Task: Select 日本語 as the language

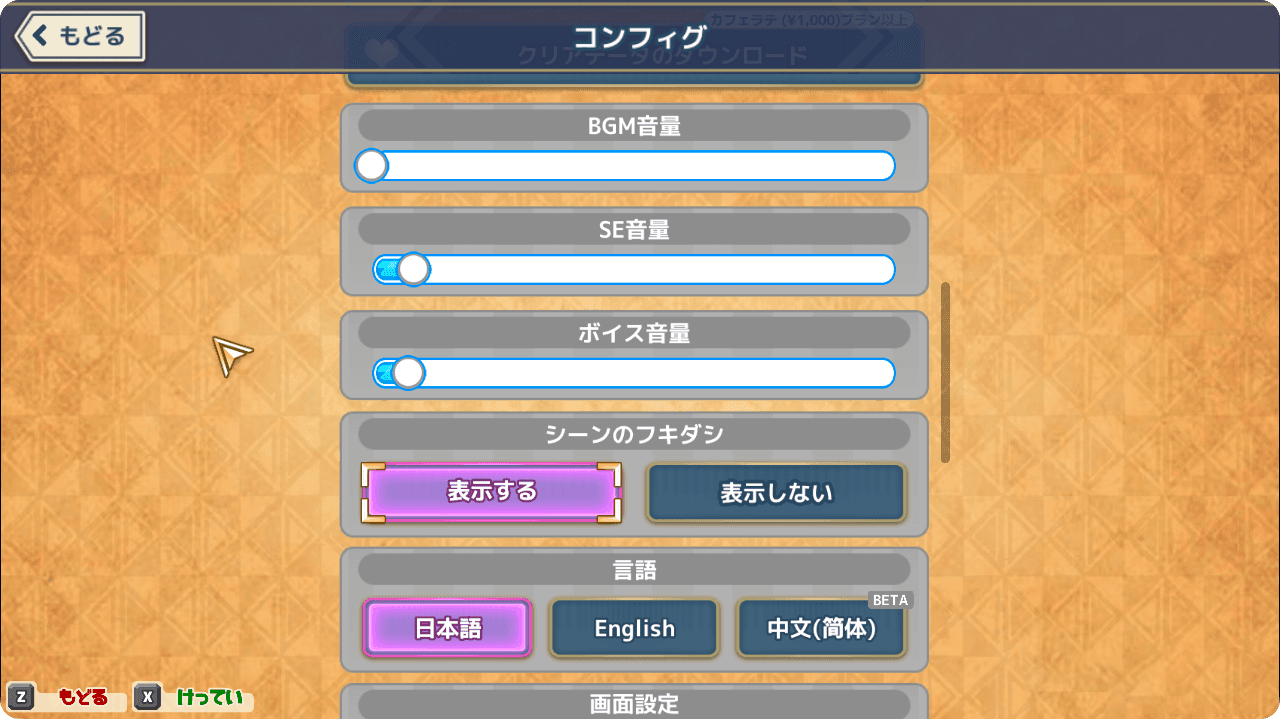Action: coord(447,628)
